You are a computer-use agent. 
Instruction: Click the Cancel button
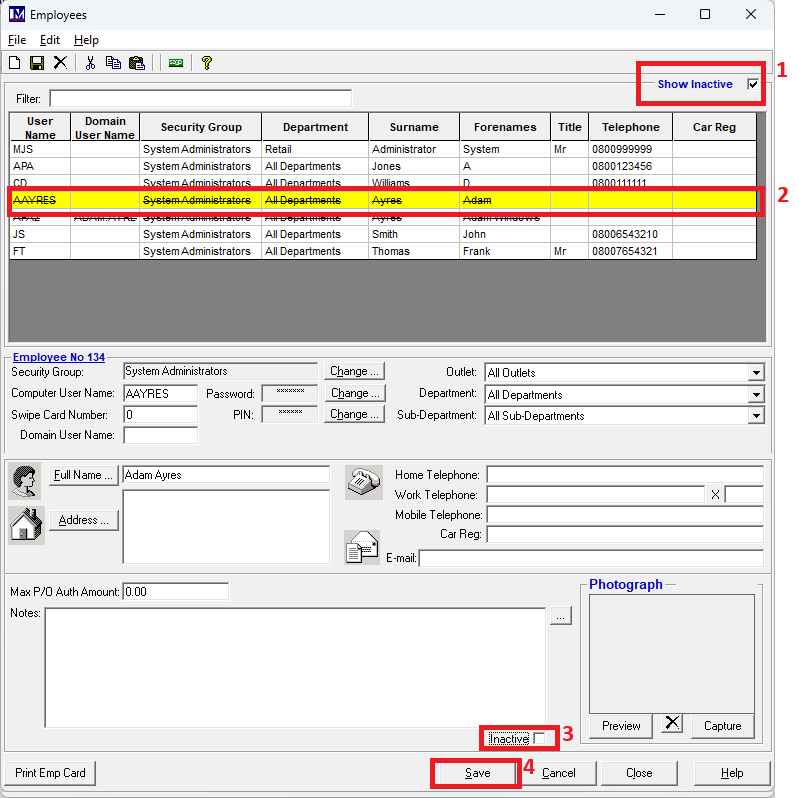558,773
